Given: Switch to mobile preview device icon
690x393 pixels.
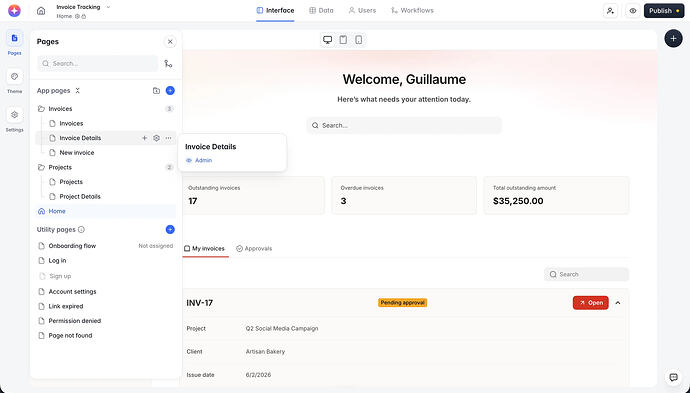Looking at the screenshot, I should pyautogui.click(x=359, y=40).
